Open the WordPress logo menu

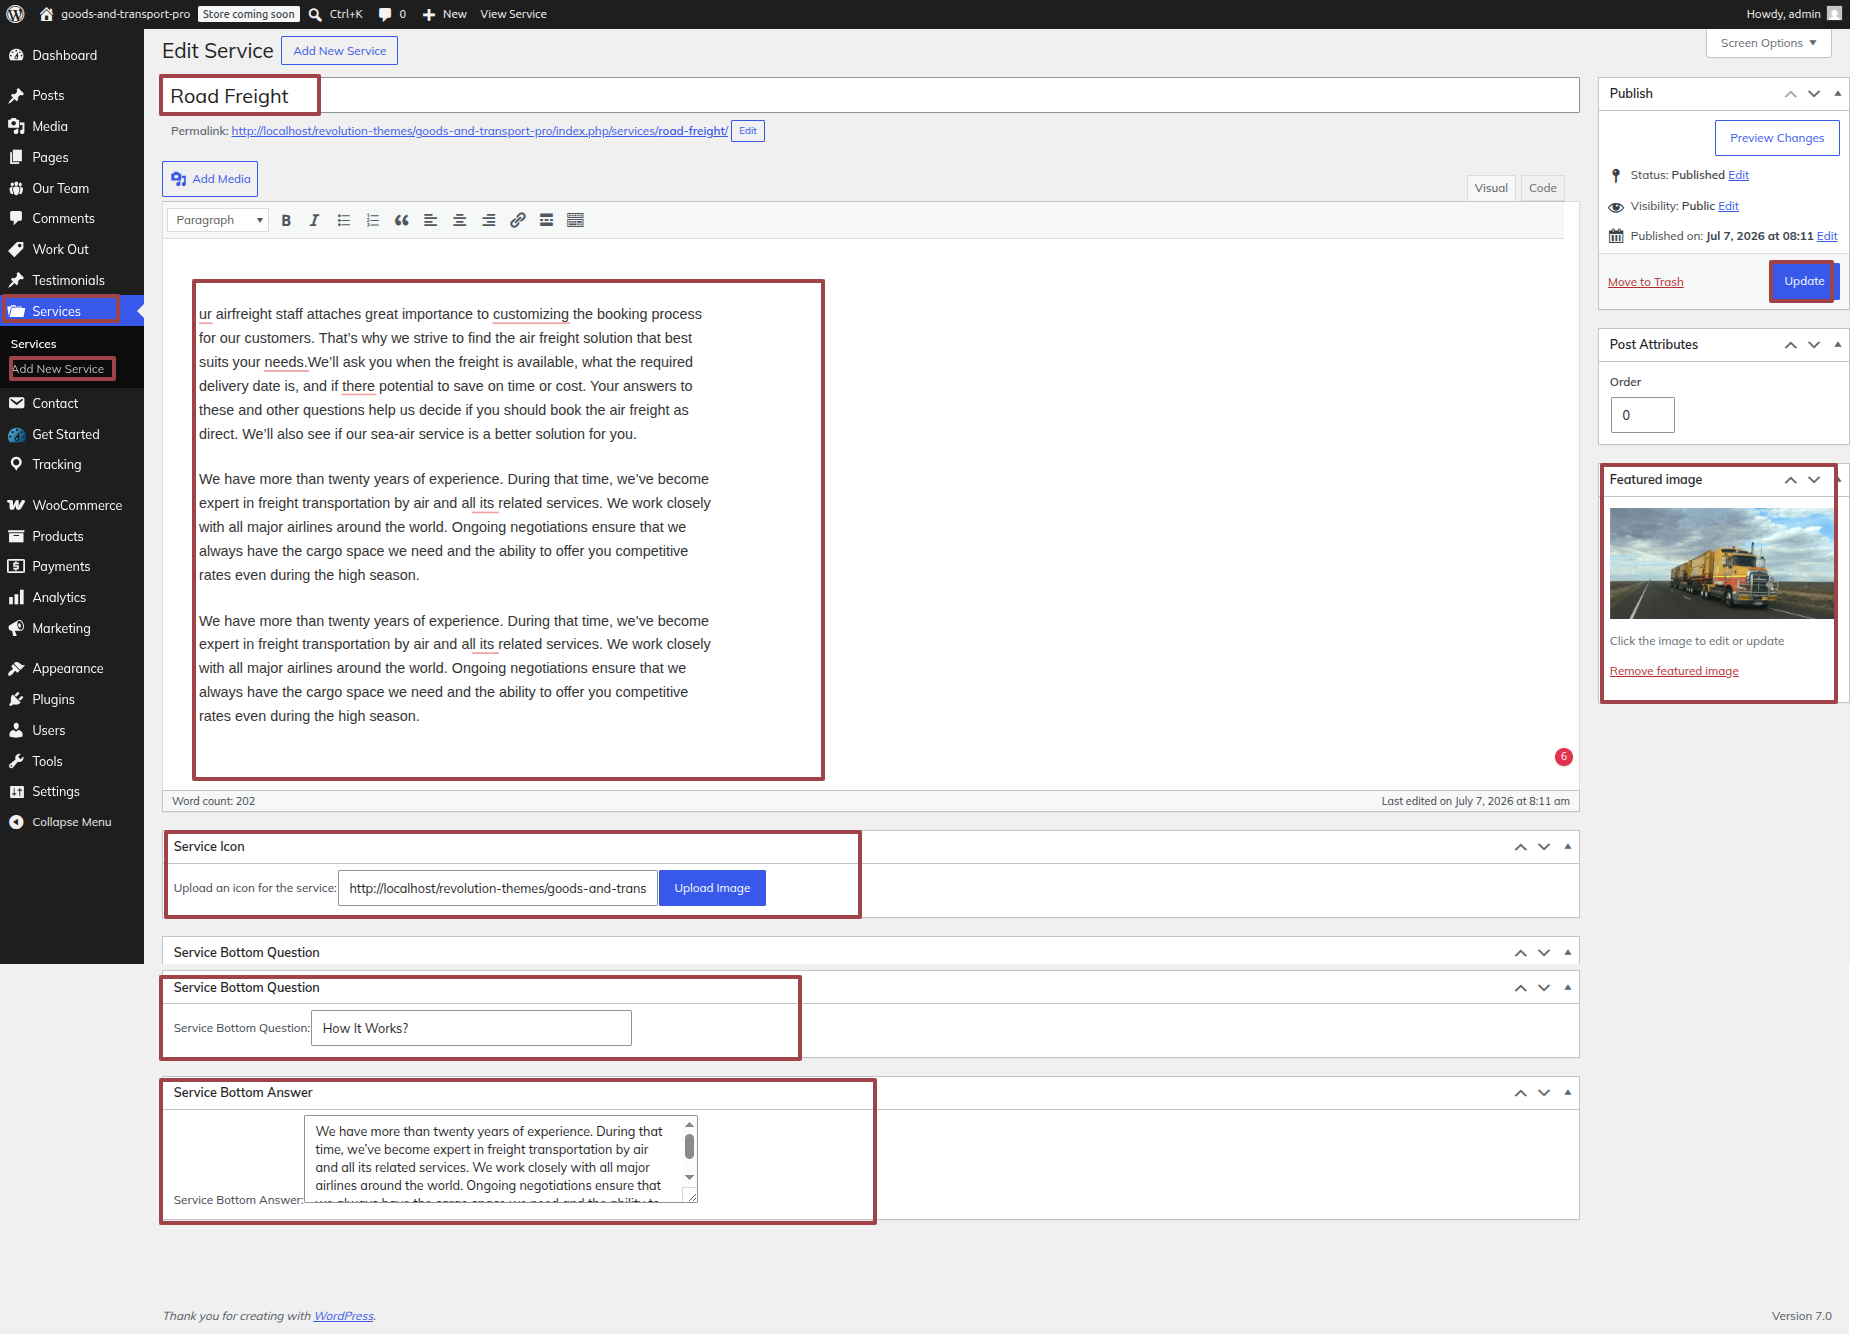tap(15, 14)
